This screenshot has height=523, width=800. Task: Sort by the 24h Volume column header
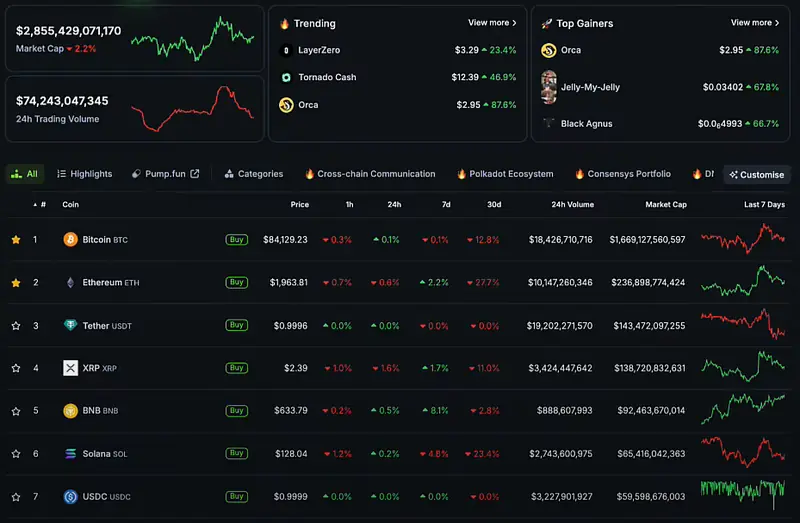point(572,204)
